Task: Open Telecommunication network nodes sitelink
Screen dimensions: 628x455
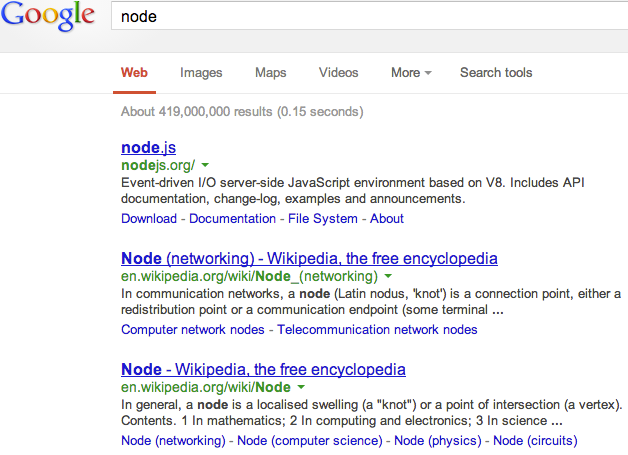Action: pos(377,330)
